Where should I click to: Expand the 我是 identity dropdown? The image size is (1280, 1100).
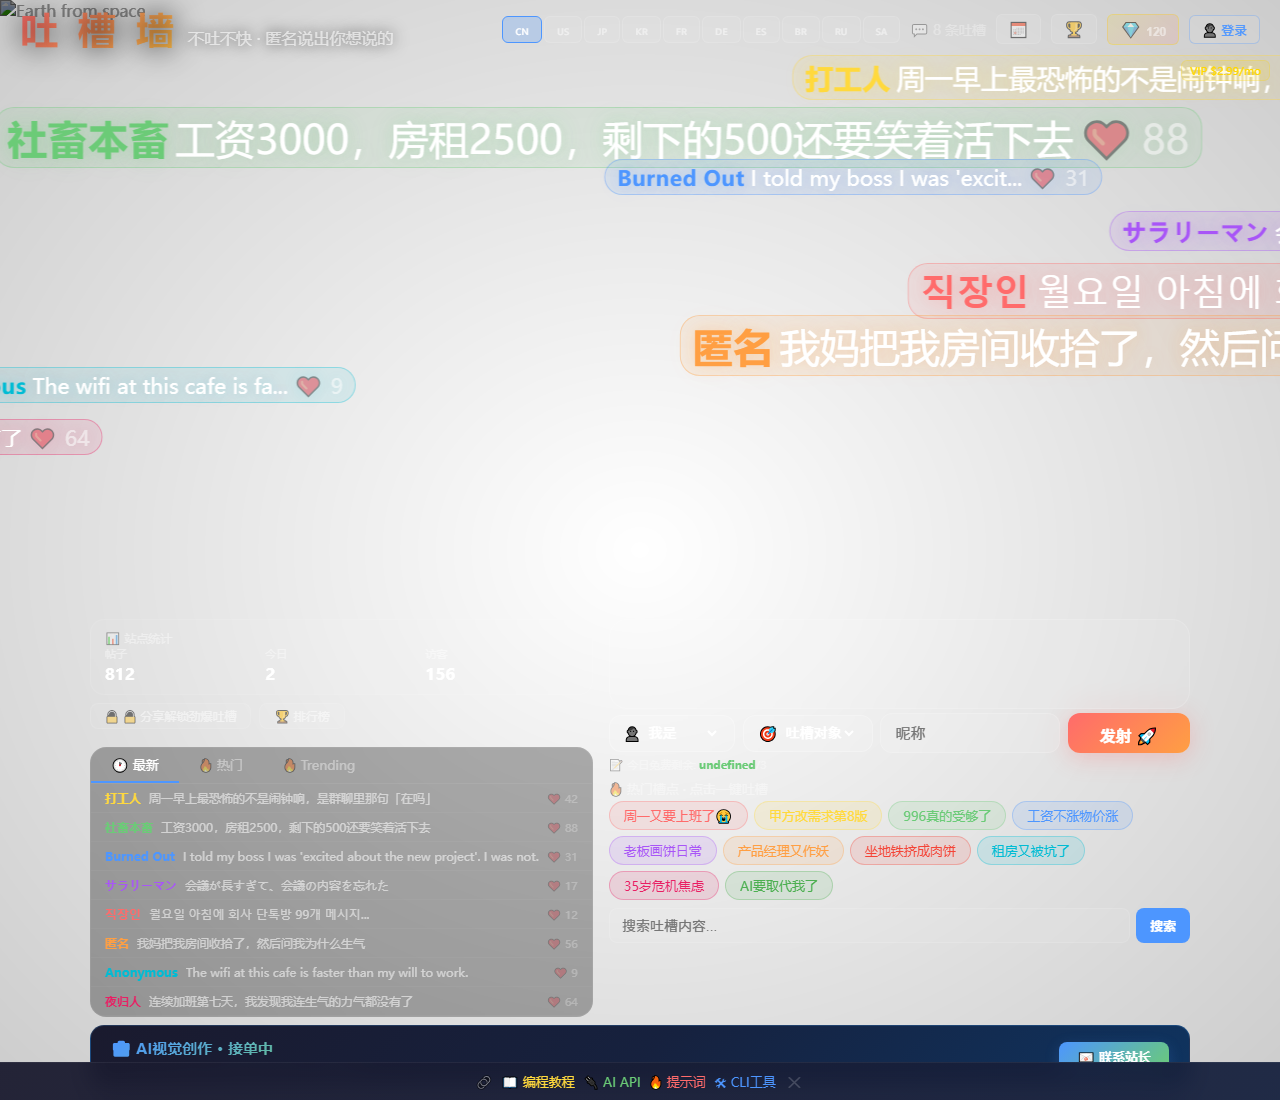[x=673, y=734]
